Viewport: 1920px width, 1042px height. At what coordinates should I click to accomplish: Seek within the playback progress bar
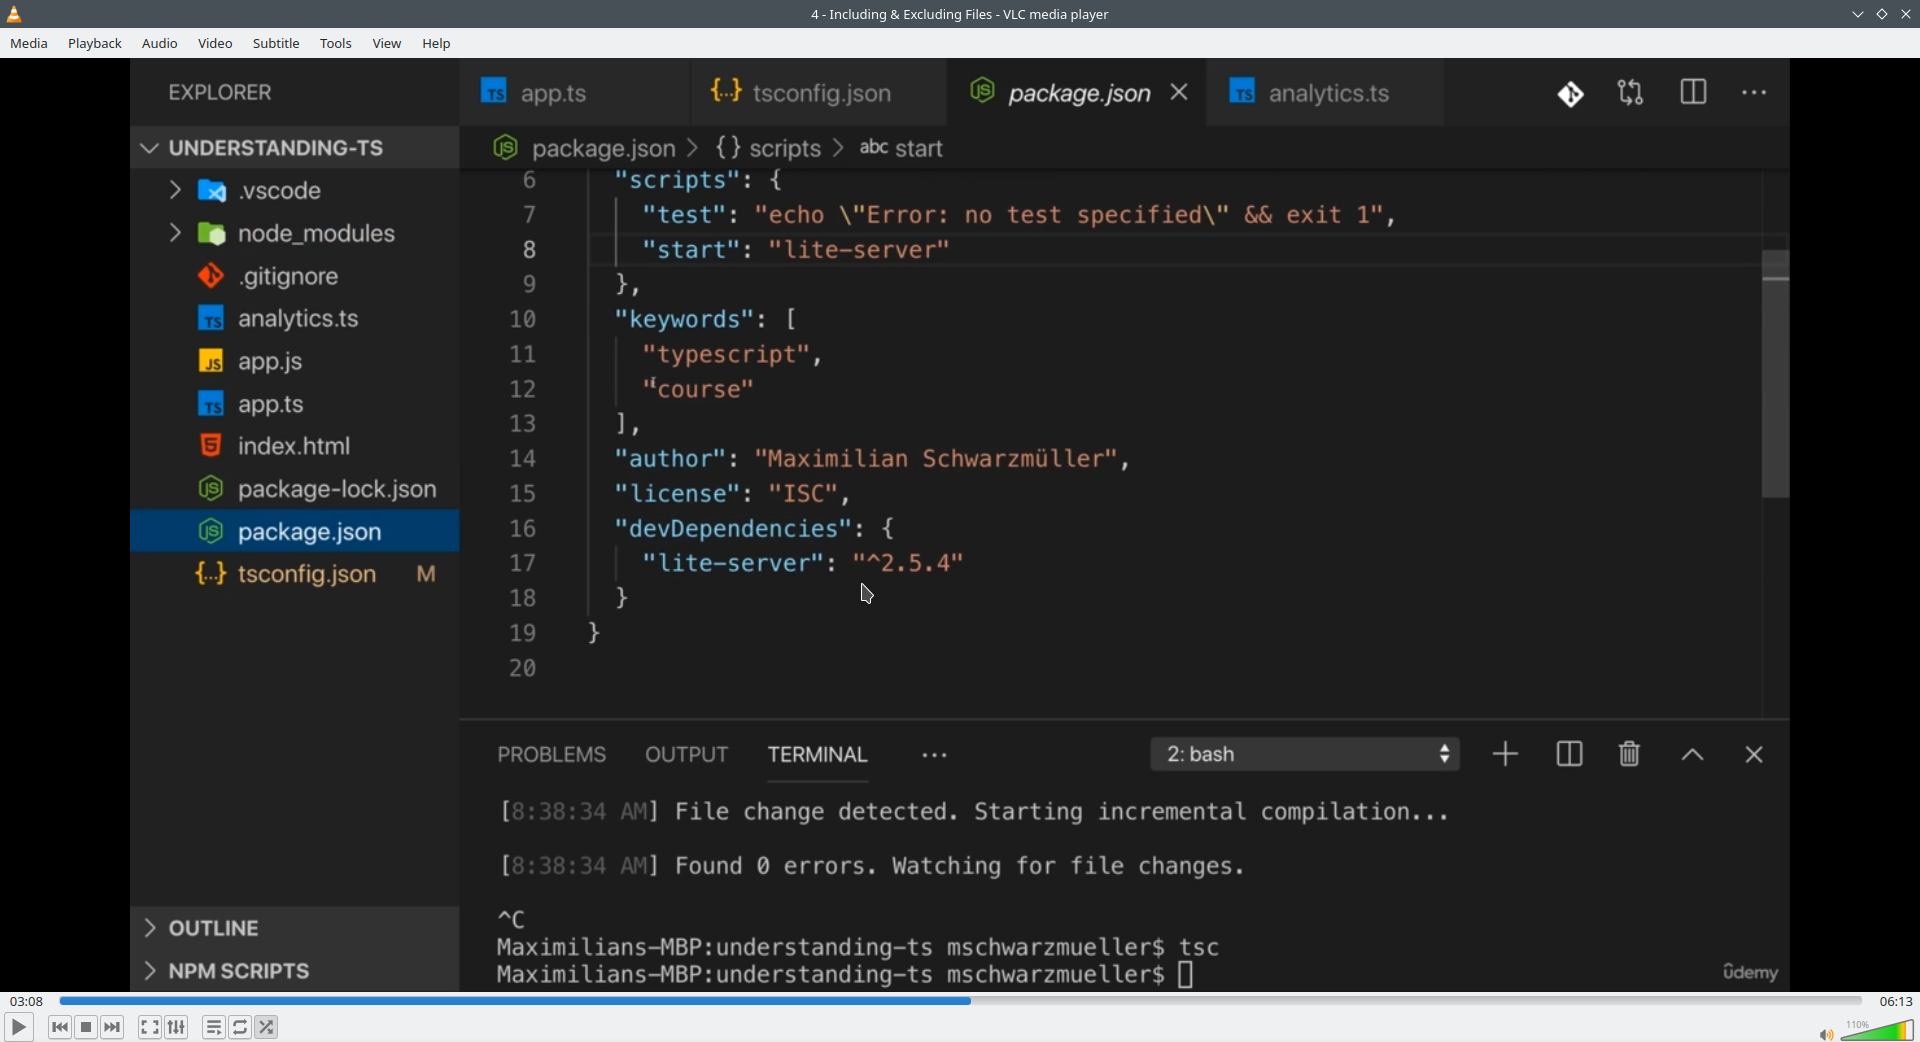[x=960, y=1001]
